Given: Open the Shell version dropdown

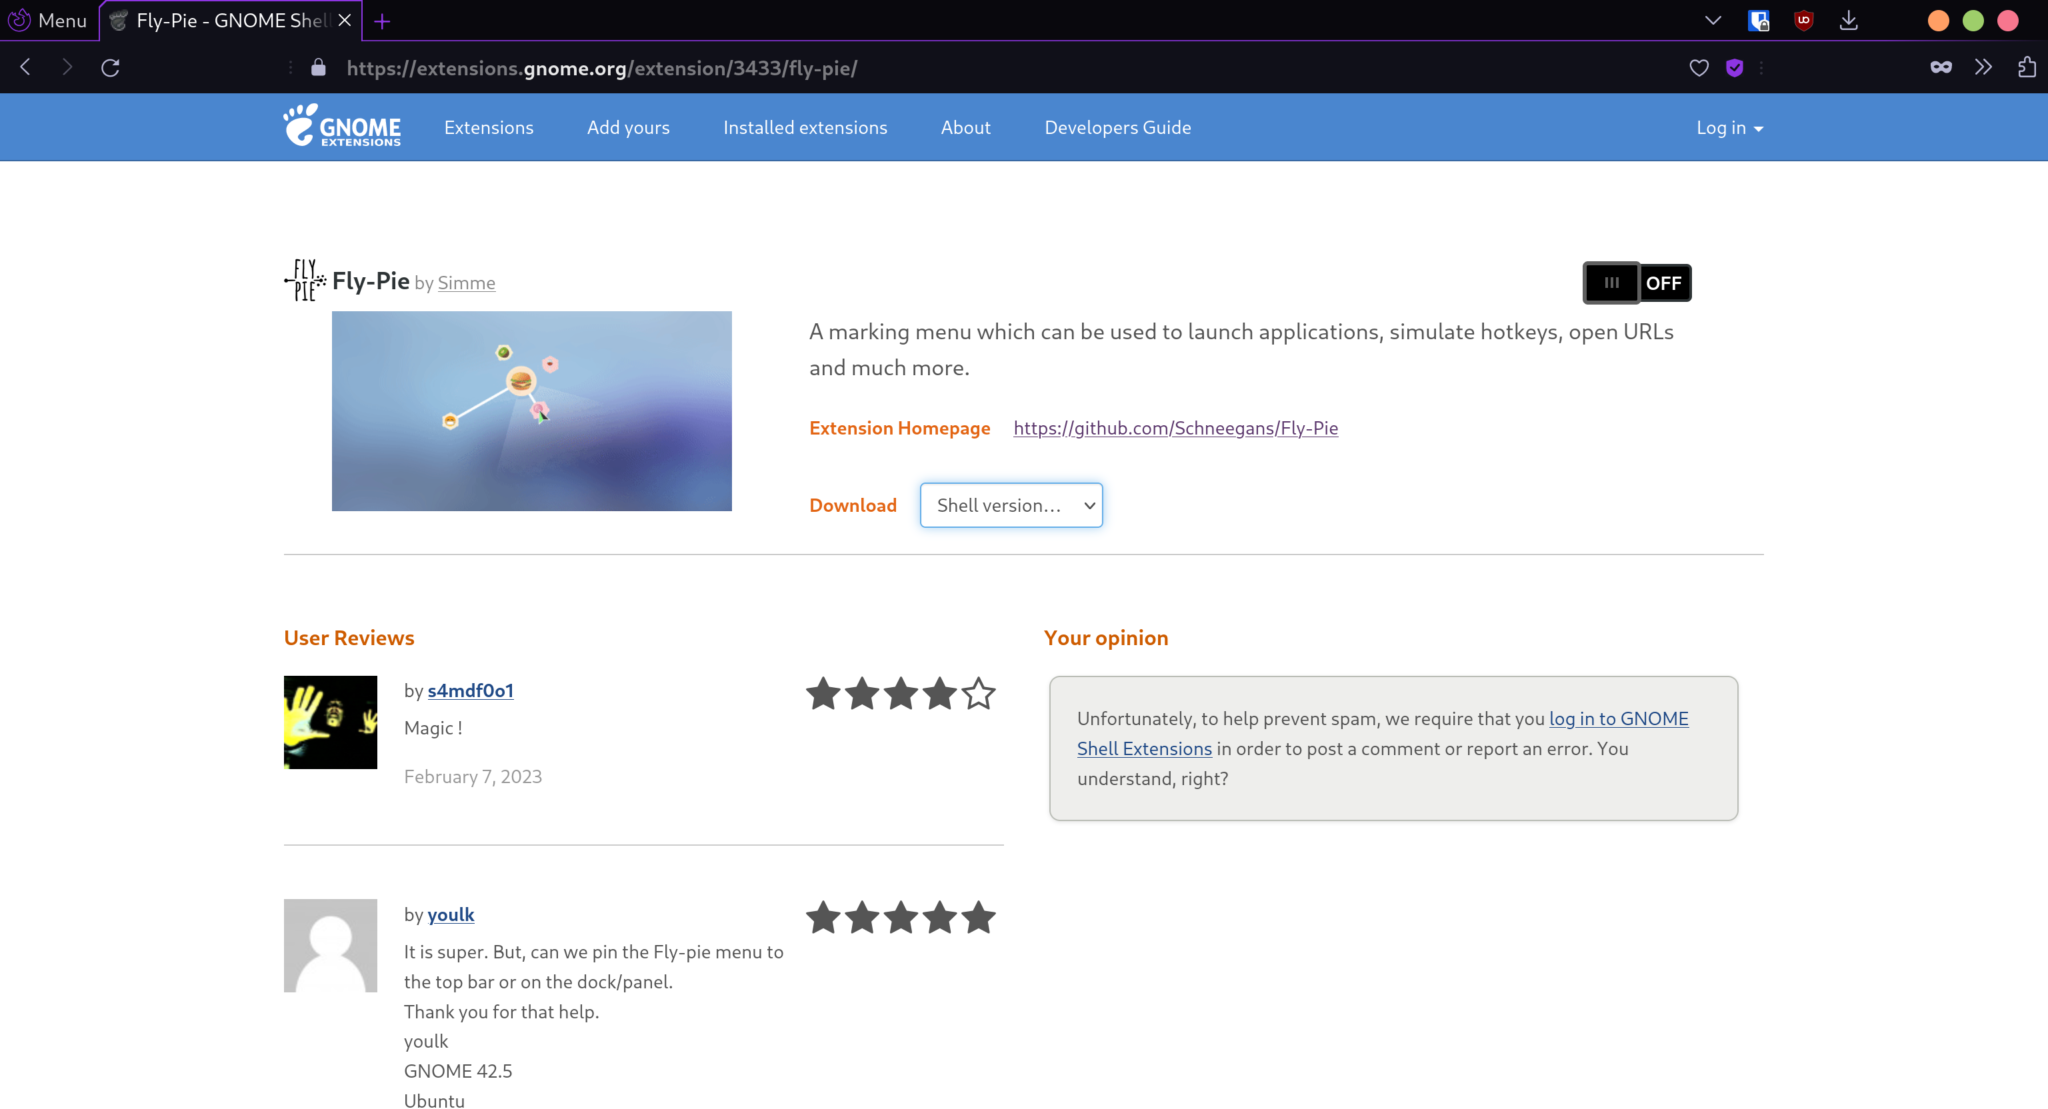Looking at the screenshot, I should tap(1011, 505).
